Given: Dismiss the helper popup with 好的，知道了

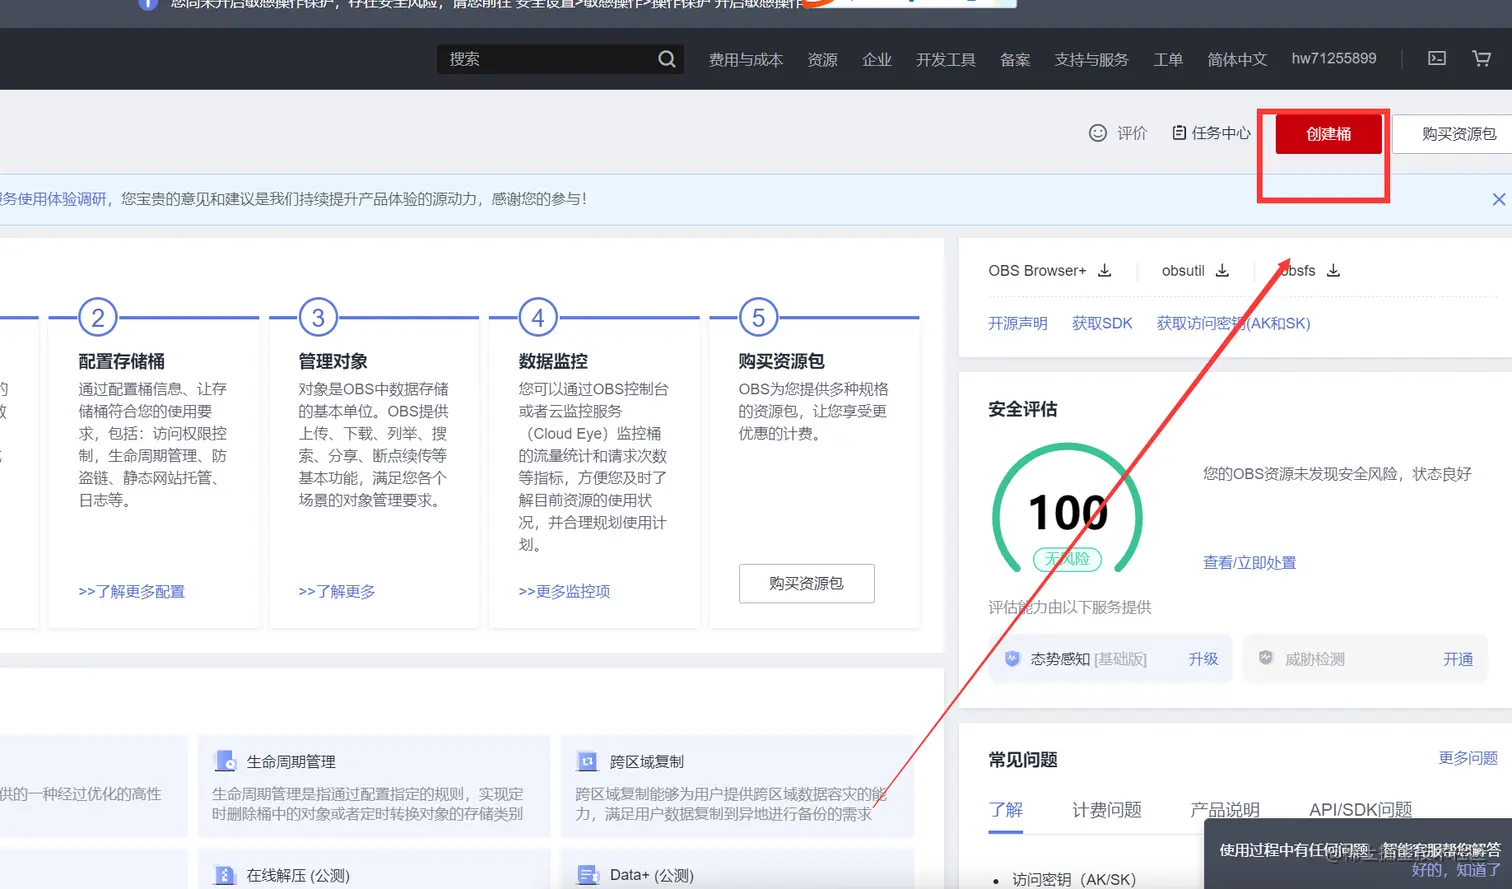Looking at the screenshot, I should coord(1456,870).
